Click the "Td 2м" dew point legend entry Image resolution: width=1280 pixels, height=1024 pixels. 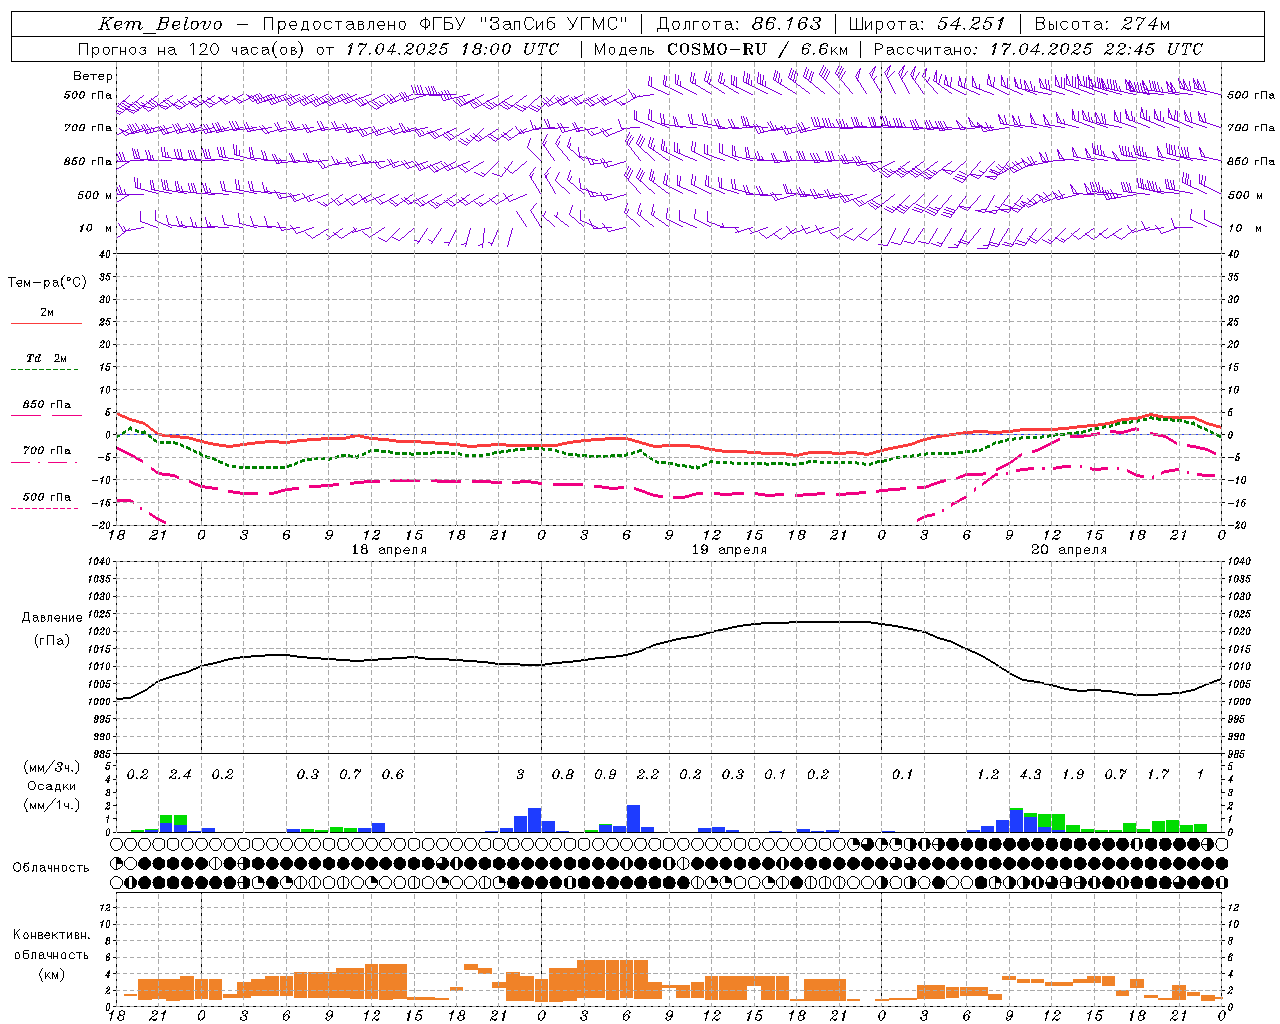[47, 358]
